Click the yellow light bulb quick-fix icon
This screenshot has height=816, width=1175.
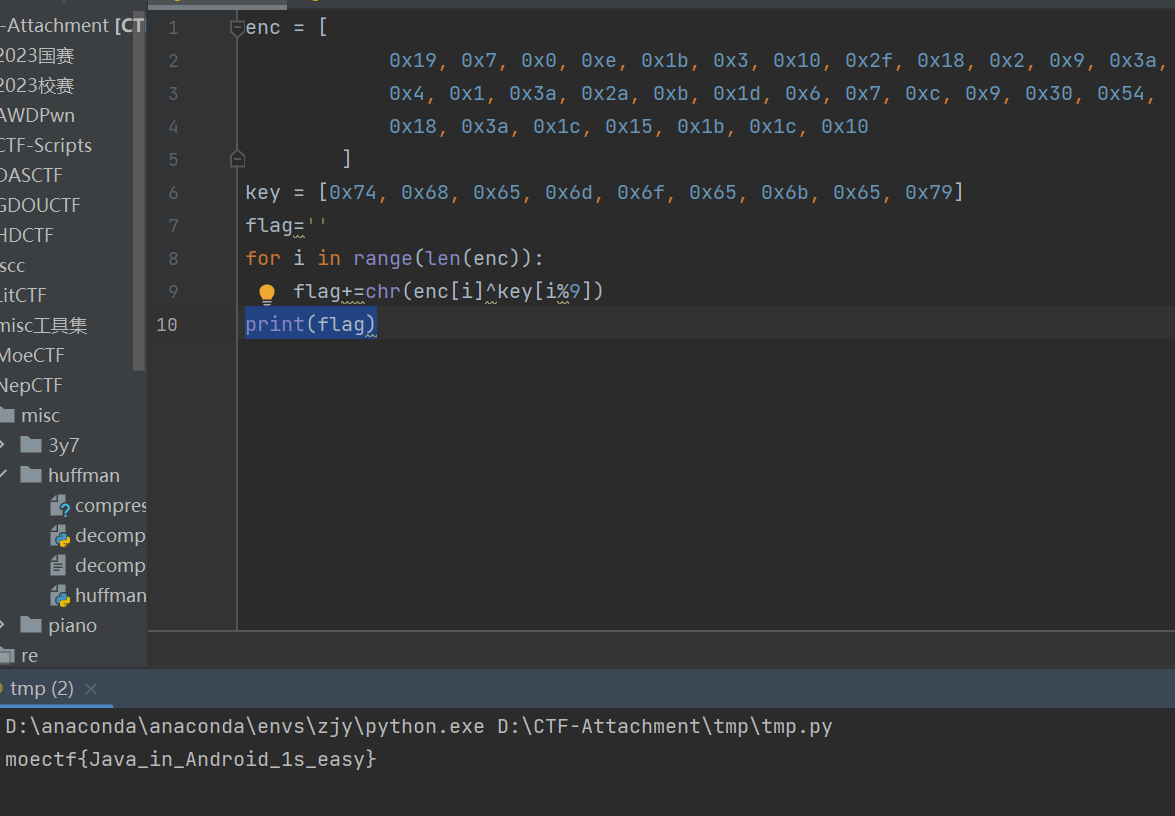pyautogui.click(x=266, y=293)
